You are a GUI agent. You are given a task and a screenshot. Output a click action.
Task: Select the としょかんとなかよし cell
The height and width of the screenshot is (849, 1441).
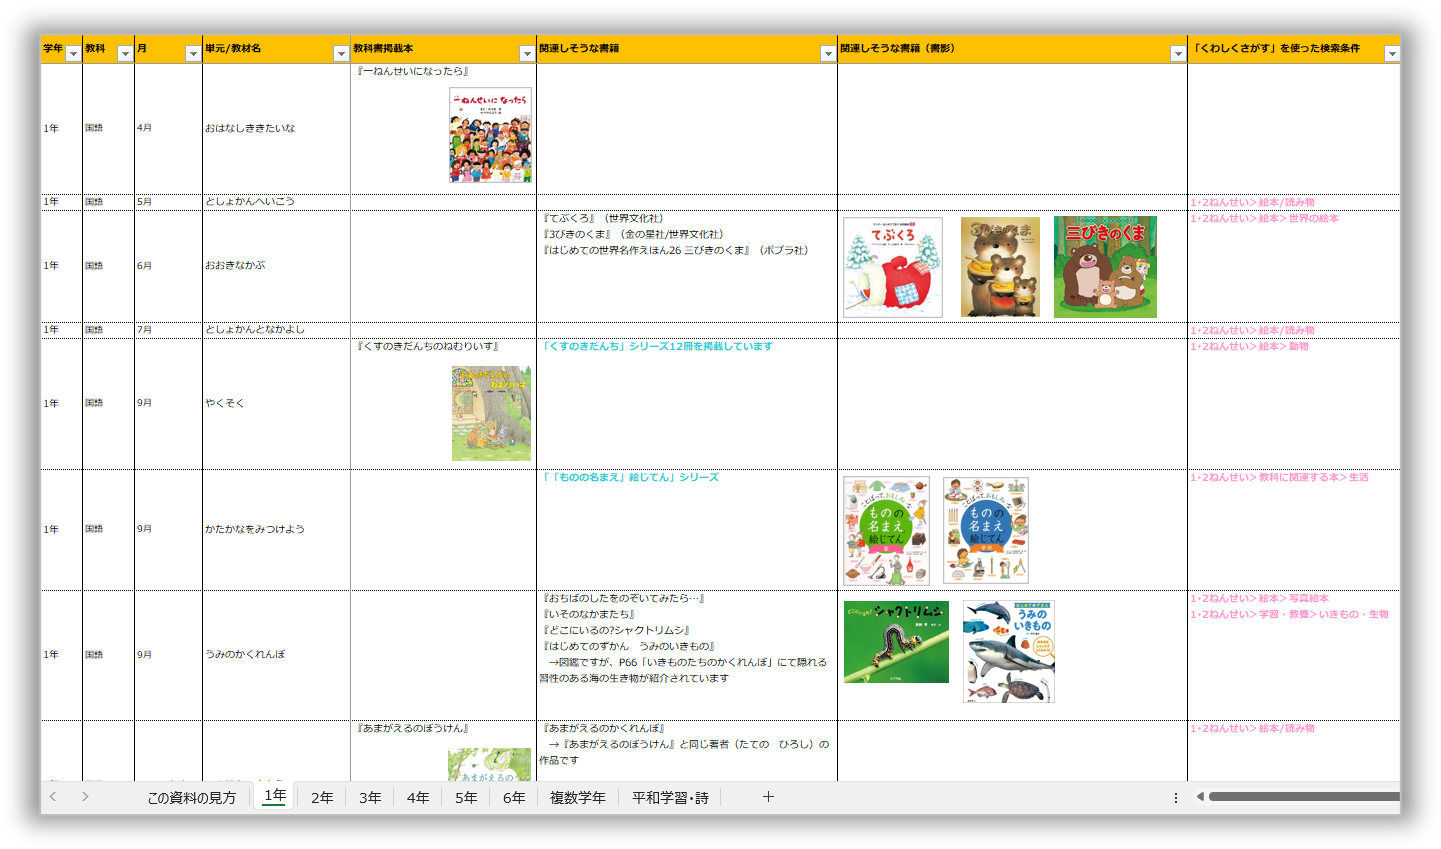pyautogui.click(x=276, y=329)
